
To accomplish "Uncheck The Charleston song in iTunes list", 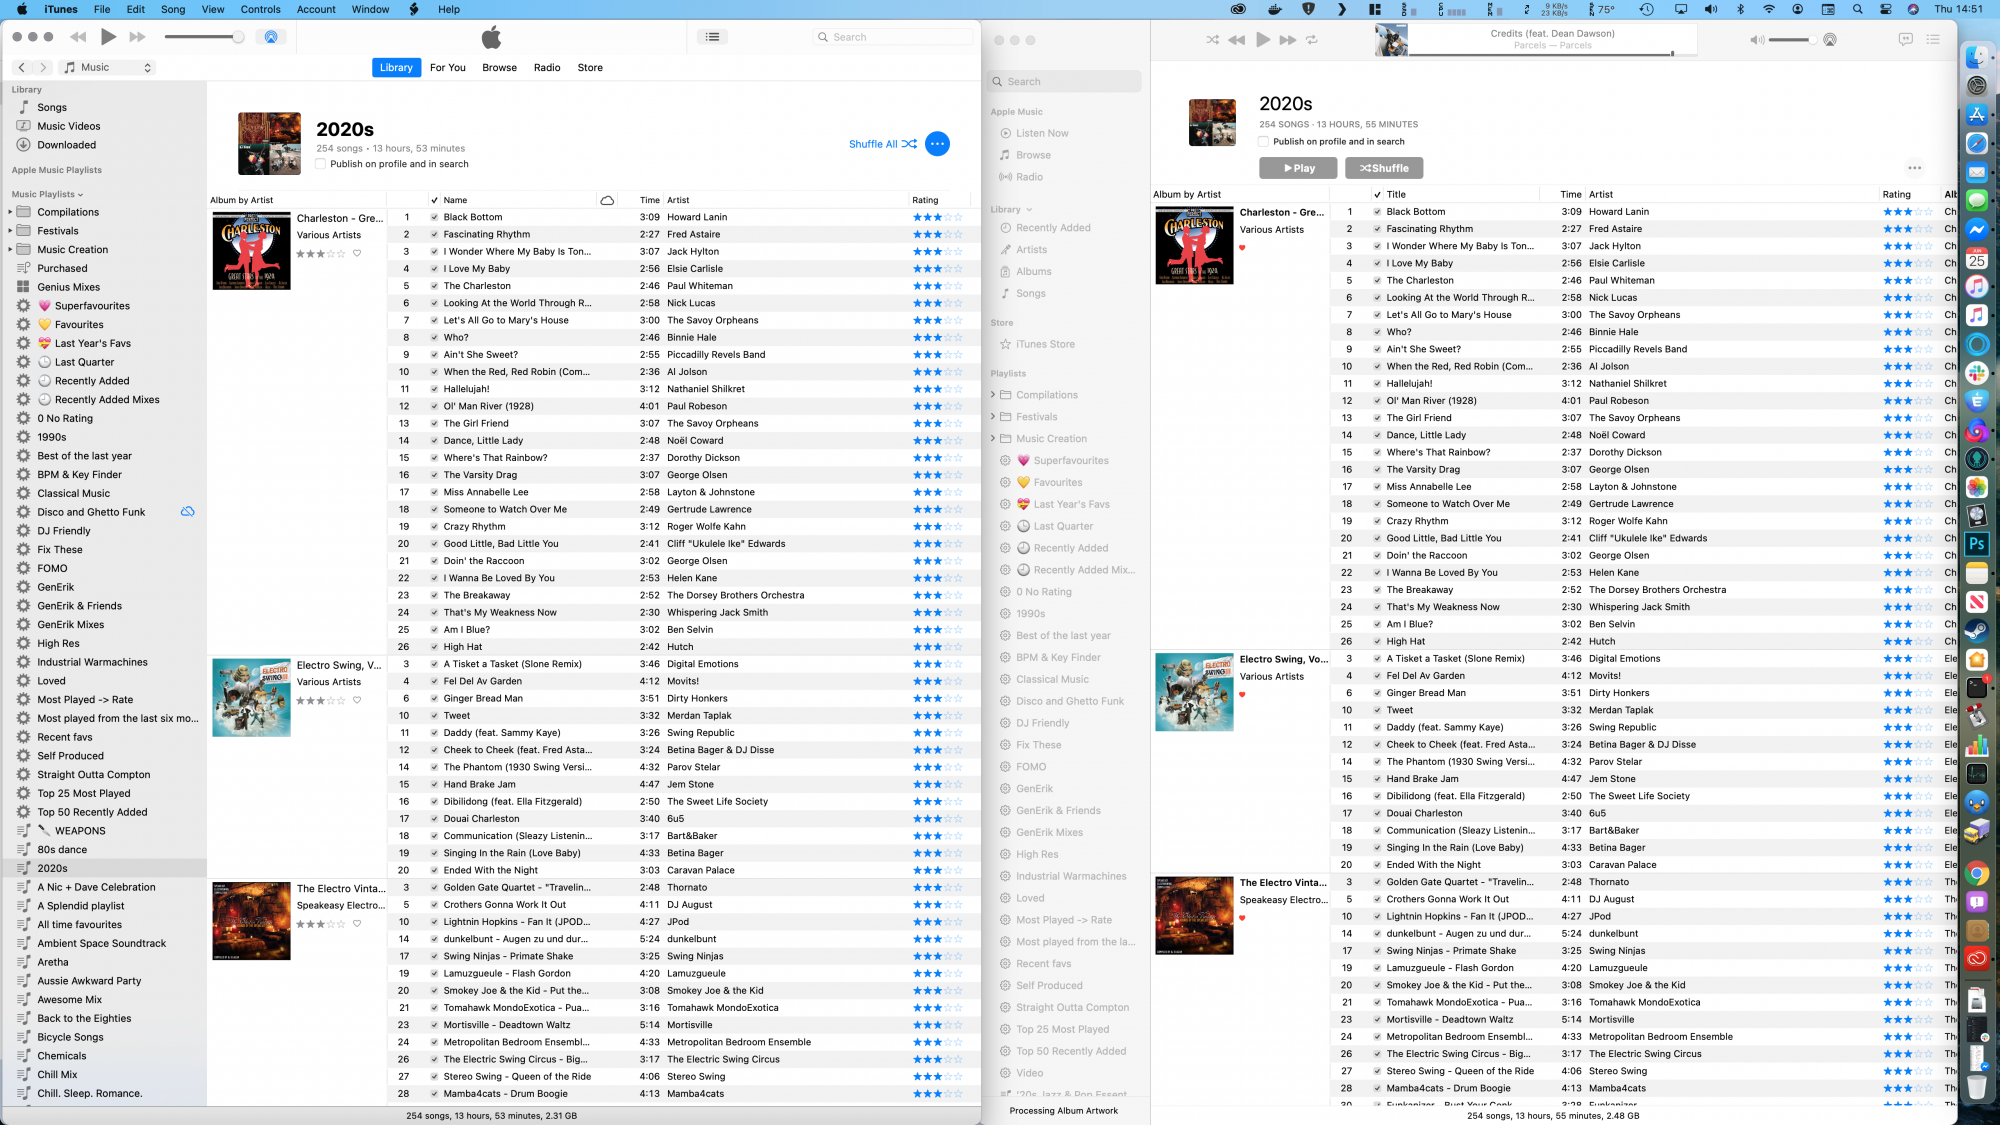I will pos(434,286).
